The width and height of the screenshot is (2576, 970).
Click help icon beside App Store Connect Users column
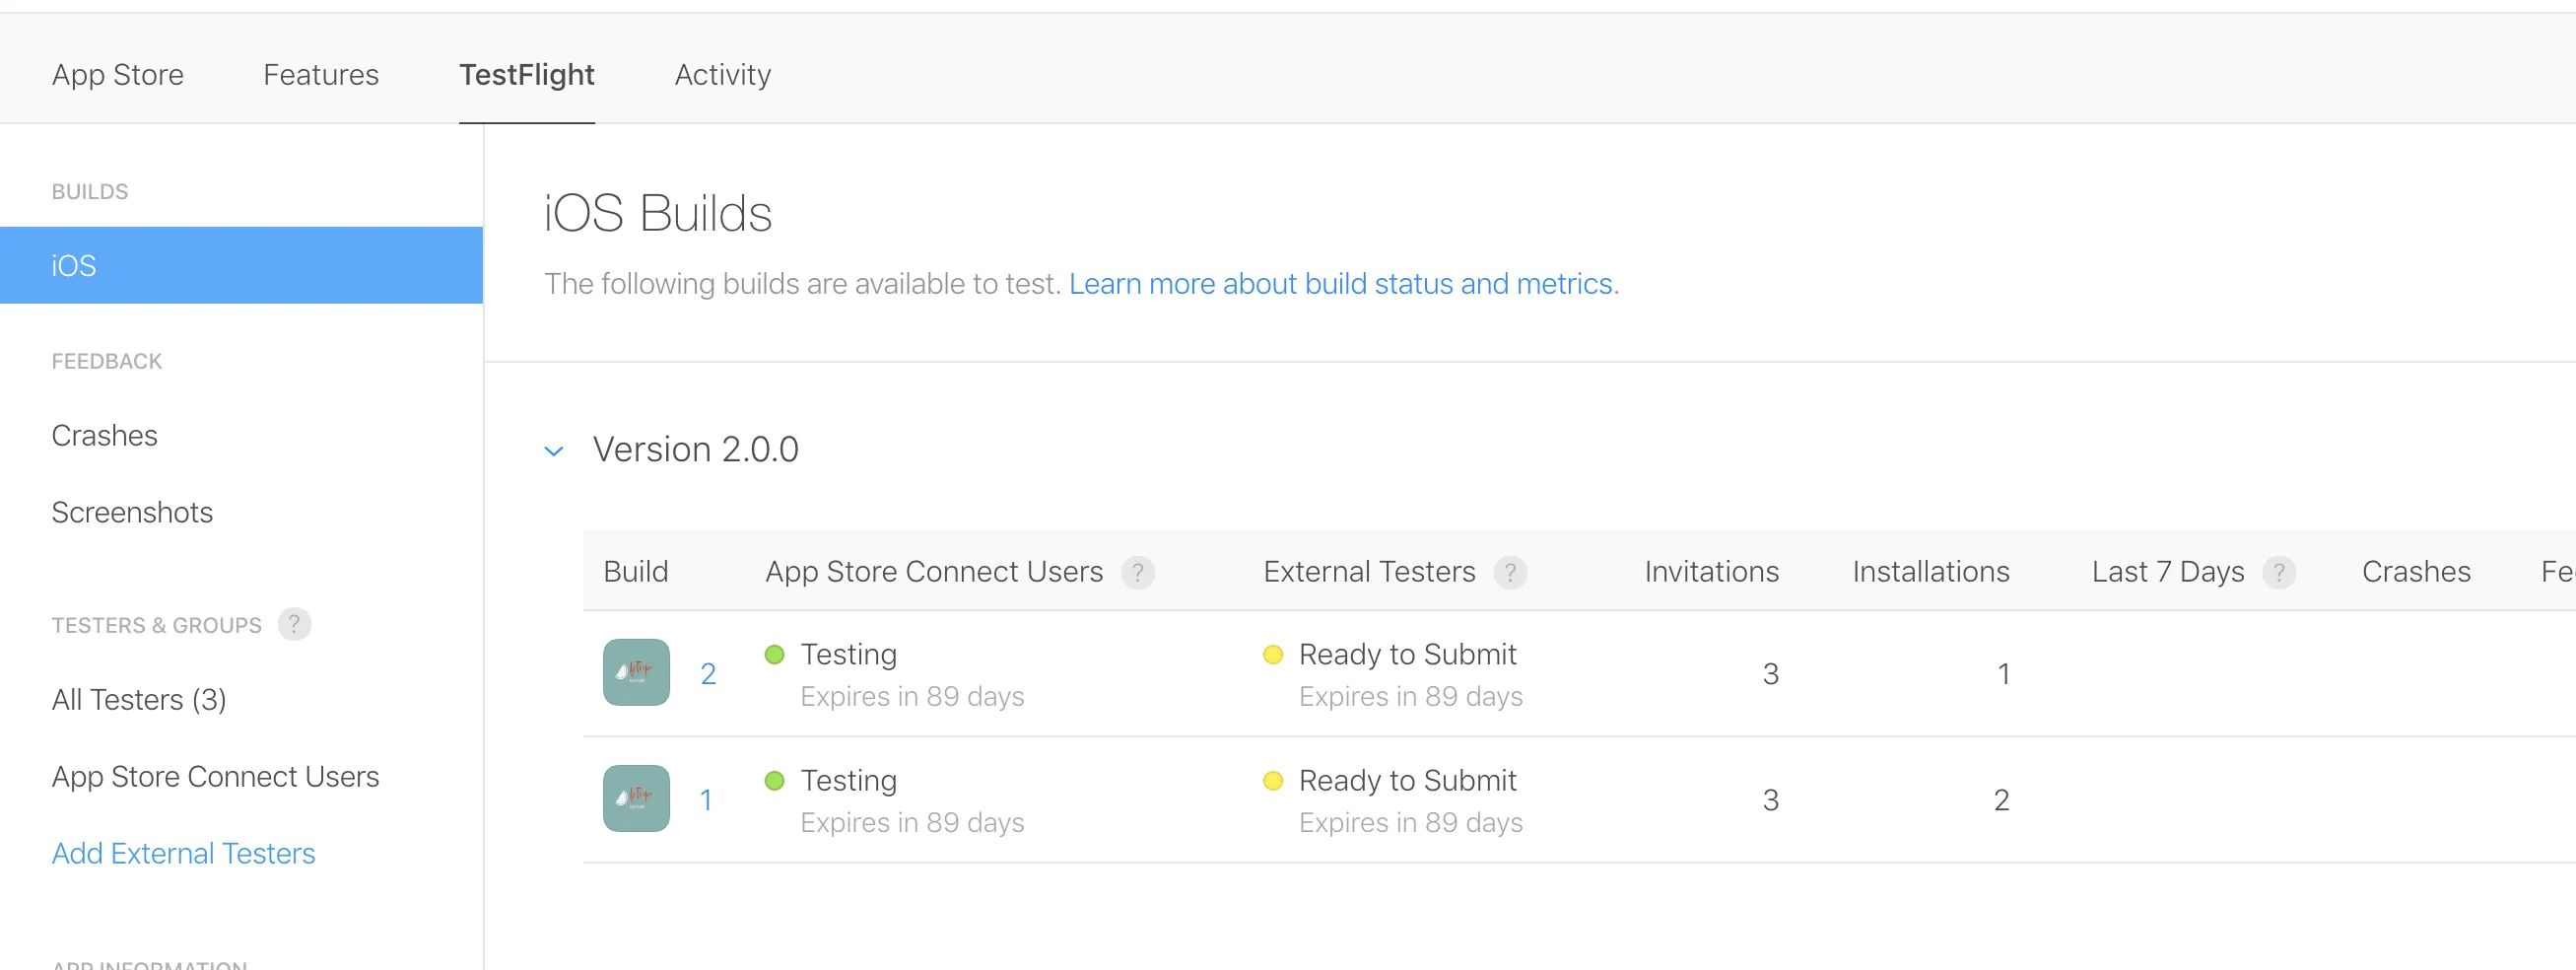pyautogui.click(x=1137, y=572)
